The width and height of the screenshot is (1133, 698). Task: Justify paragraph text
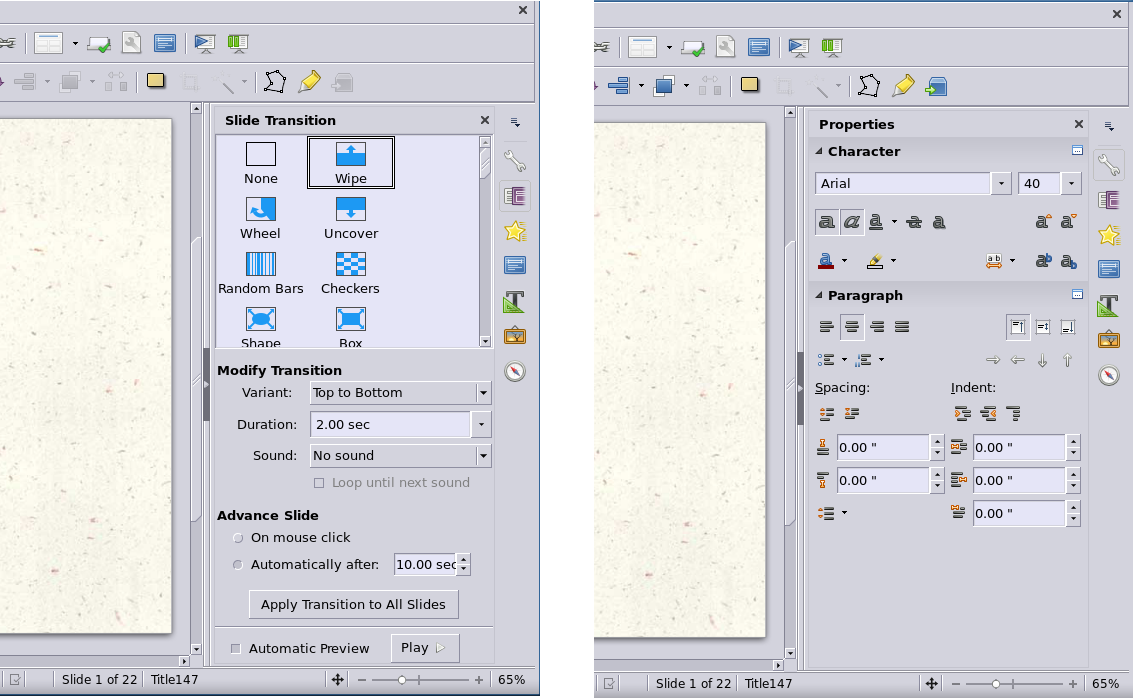[x=901, y=327]
